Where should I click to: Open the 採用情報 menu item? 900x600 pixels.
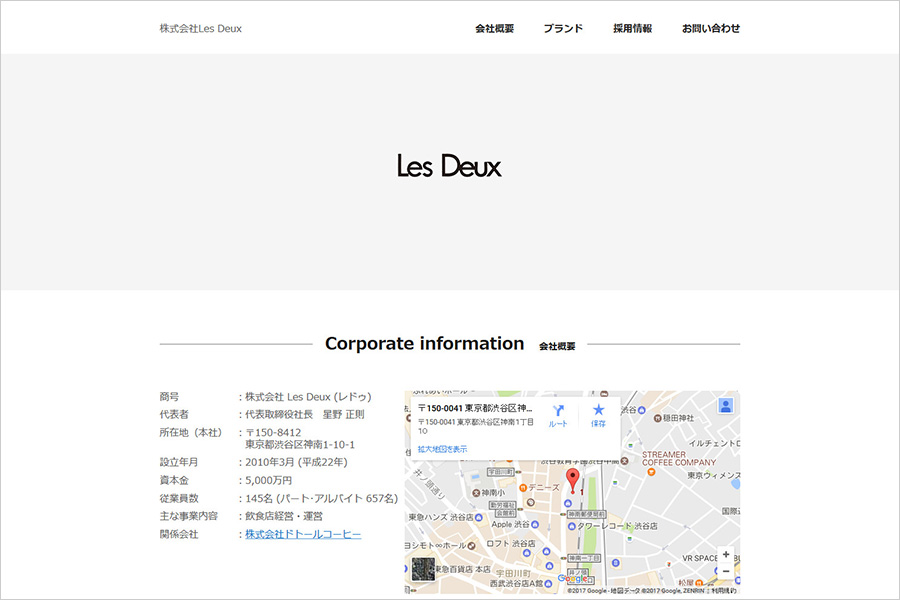(632, 28)
